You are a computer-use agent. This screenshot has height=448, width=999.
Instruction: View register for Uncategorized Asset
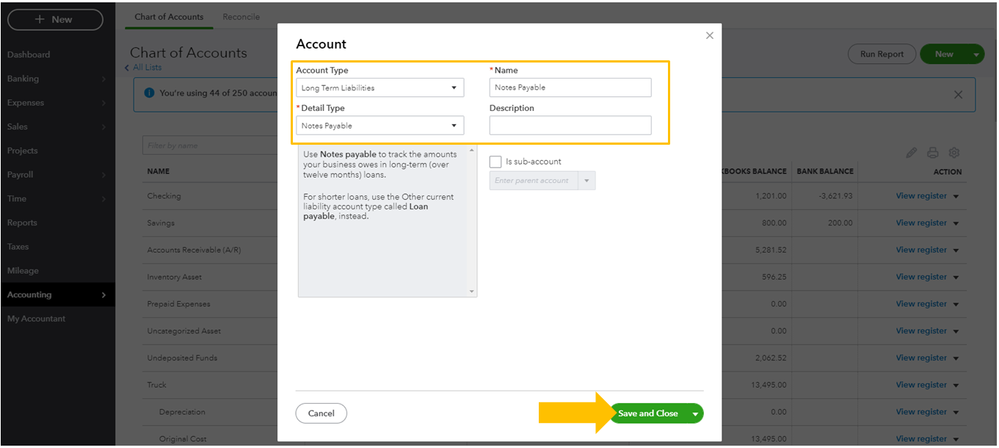[921, 331]
